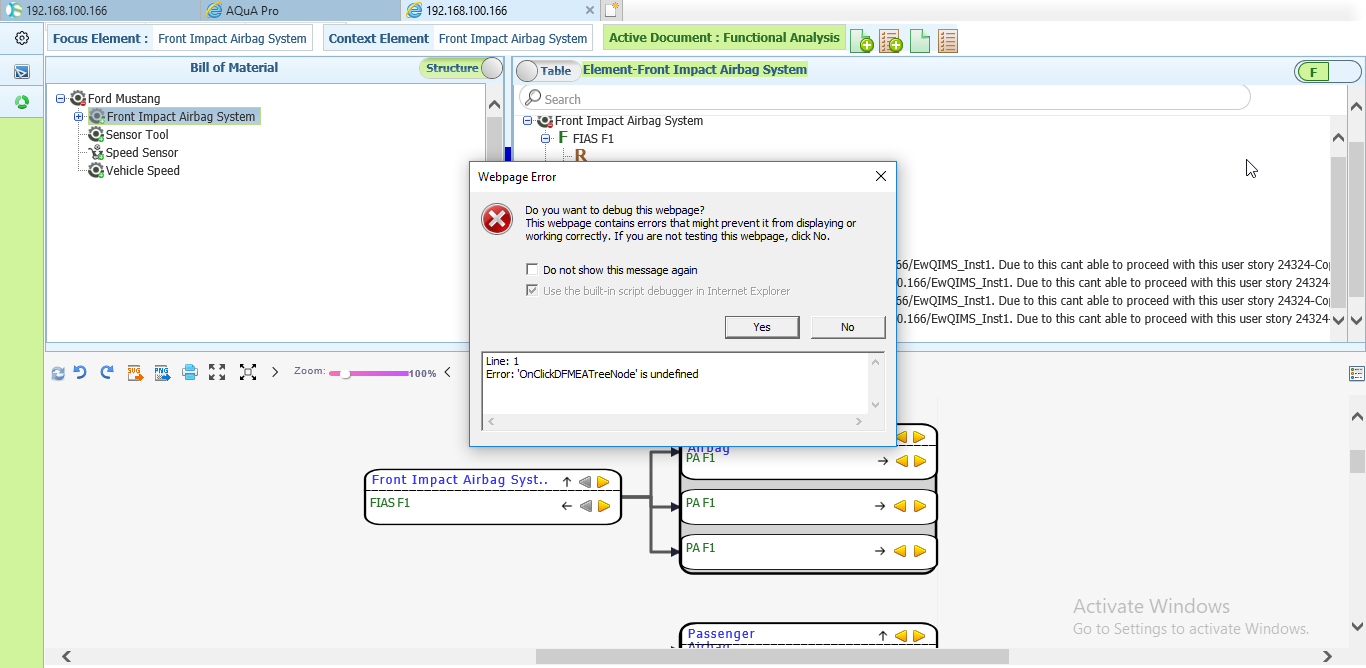Switch to the first 192.168.100.166 browser tab
Image resolution: width=1366 pixels, height=668 pixels.
pos(100,10)
